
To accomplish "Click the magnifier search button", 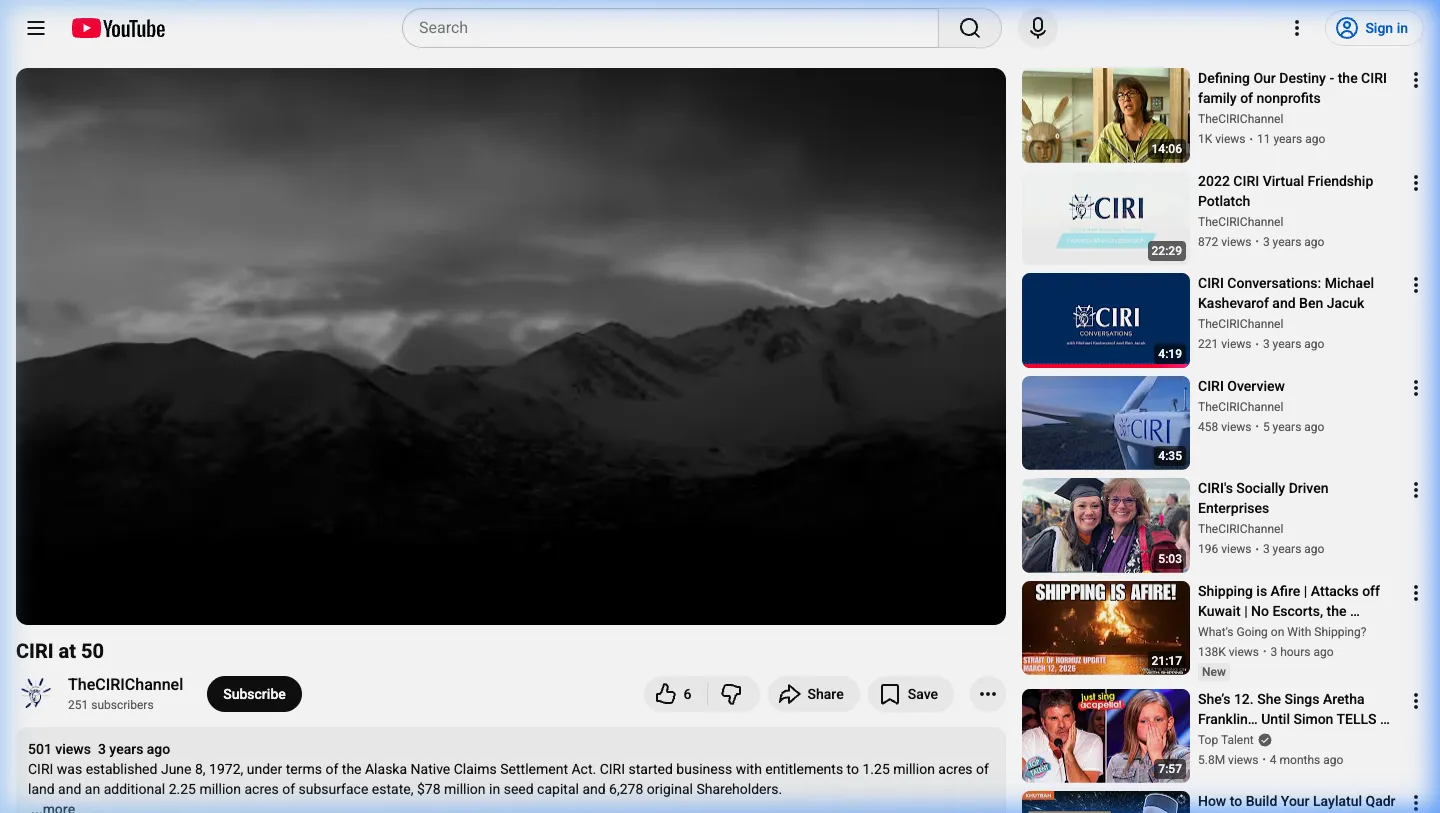I will click(x=970, y=28).
